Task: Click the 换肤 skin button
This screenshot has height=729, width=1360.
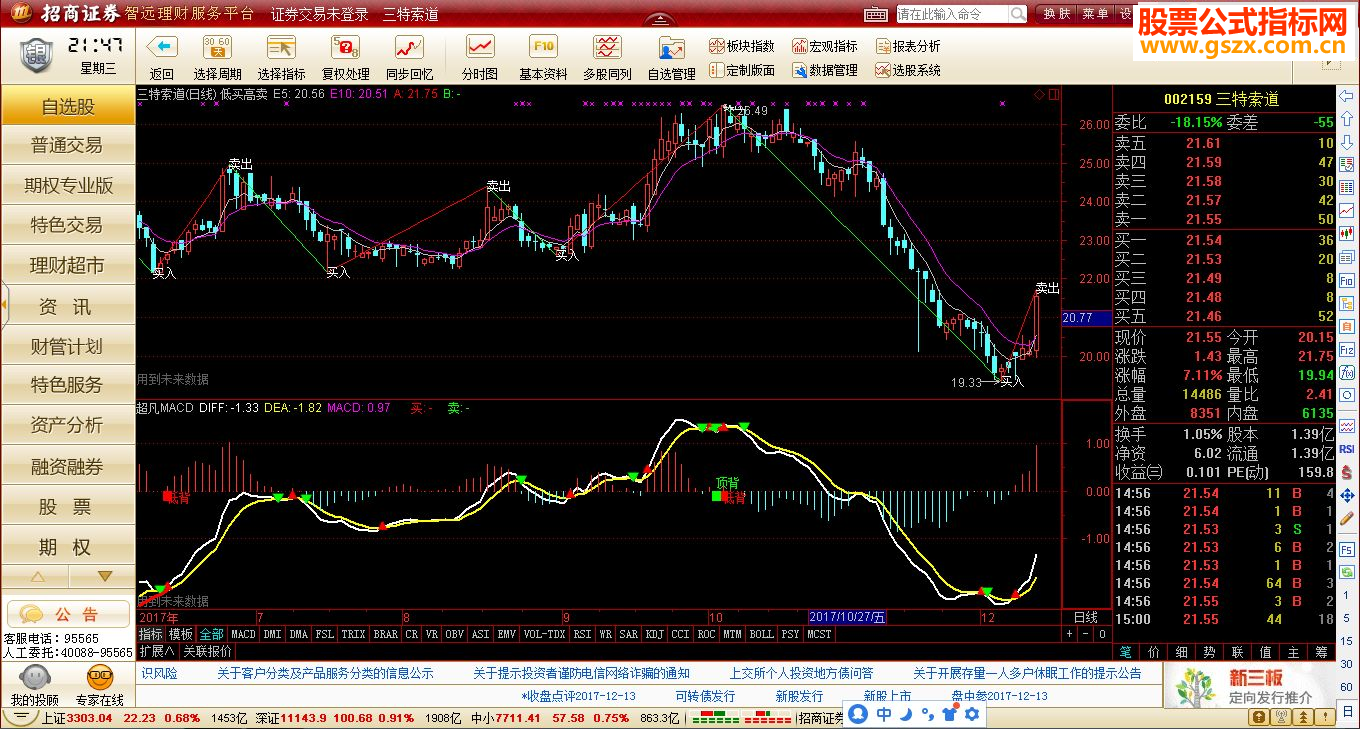Action: tap(1057, 14)
